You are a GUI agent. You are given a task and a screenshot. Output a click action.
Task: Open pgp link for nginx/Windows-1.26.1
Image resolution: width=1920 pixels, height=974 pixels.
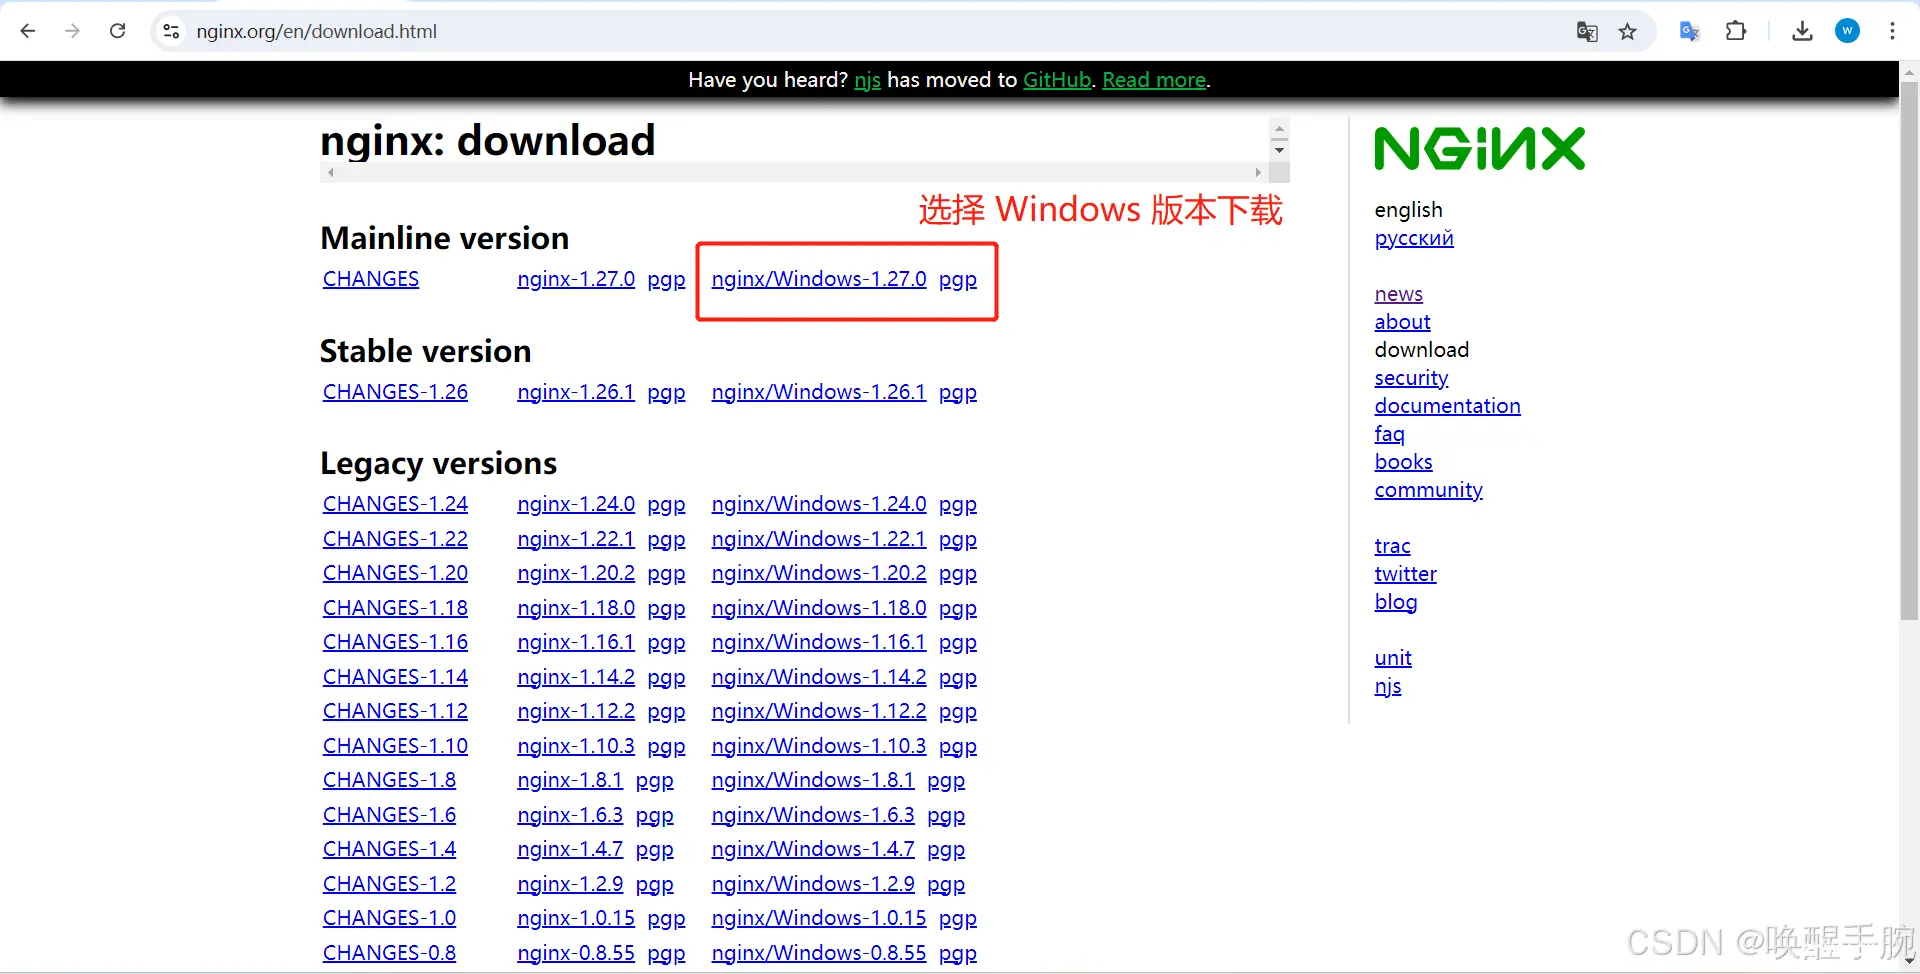(x=958, y=393)
